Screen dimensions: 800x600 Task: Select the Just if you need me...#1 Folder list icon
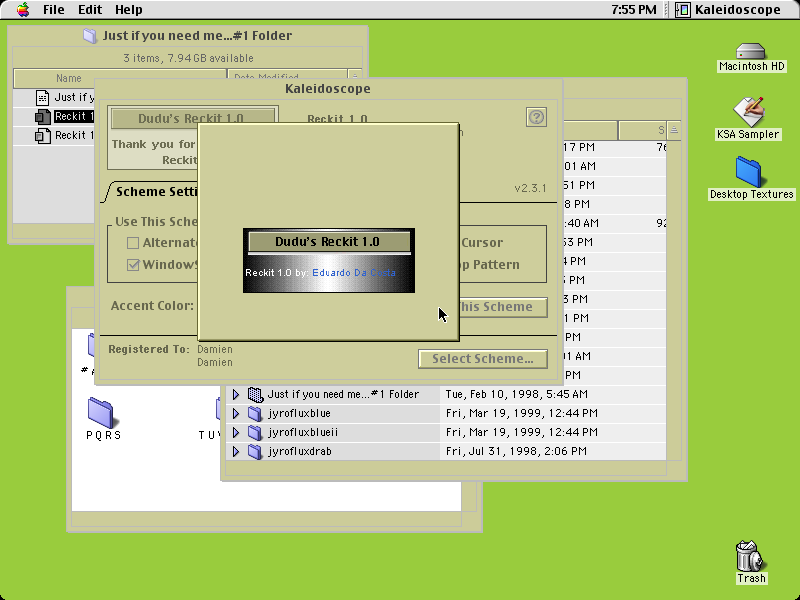click(x=255, y=394)
